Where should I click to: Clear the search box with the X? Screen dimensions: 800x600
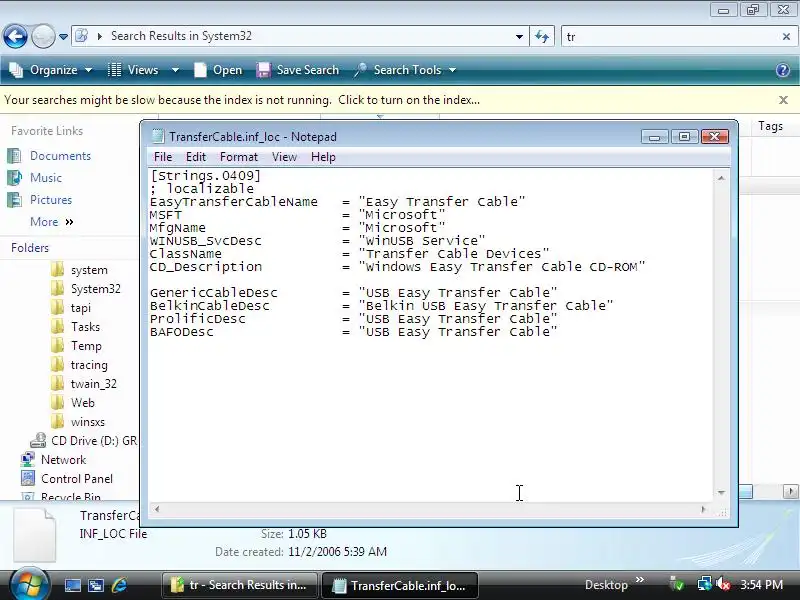click(786, 37)
